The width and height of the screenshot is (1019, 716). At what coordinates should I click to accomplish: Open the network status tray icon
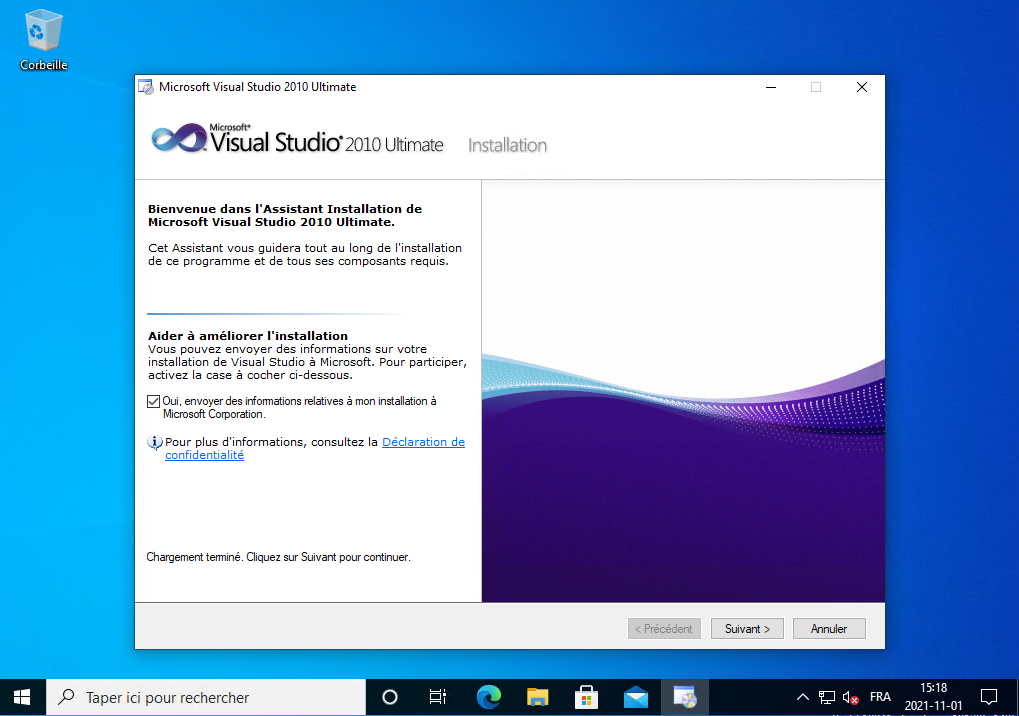[x=827, y=697]
